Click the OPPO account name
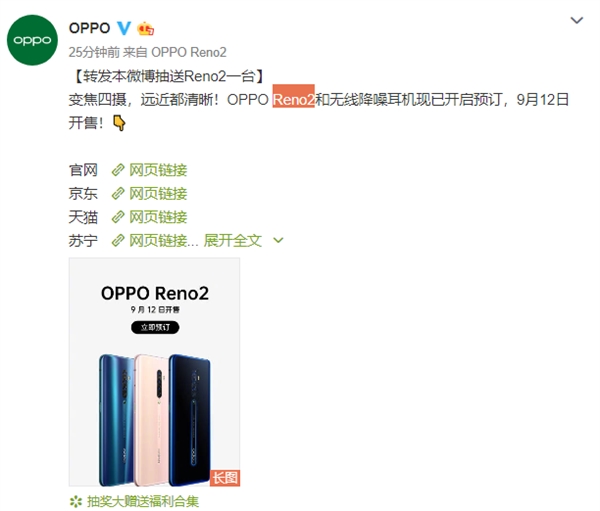 tap(90, 28)
